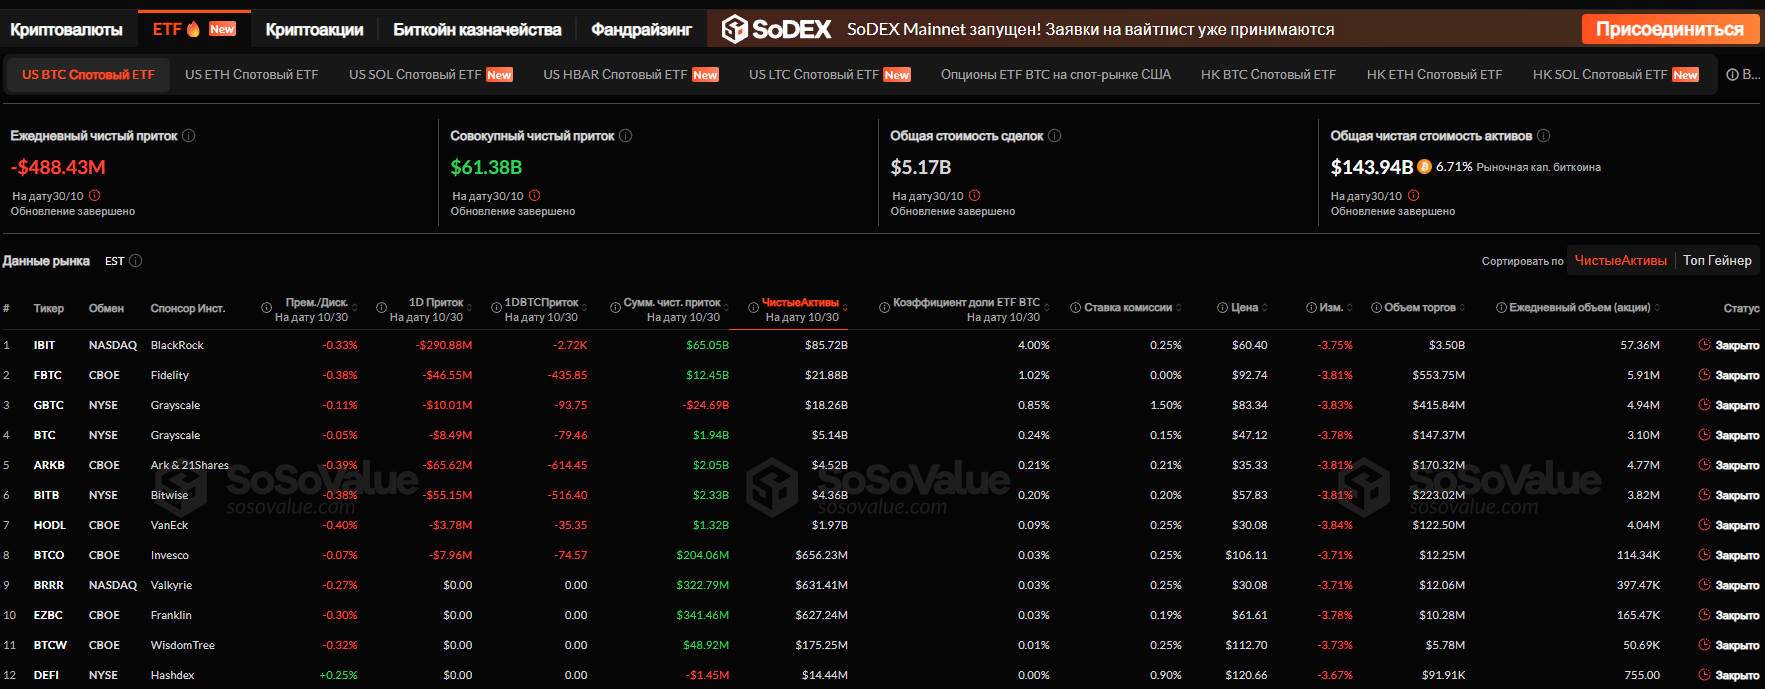Click info icon before Ставка комиссии column header

[1075, 308]
